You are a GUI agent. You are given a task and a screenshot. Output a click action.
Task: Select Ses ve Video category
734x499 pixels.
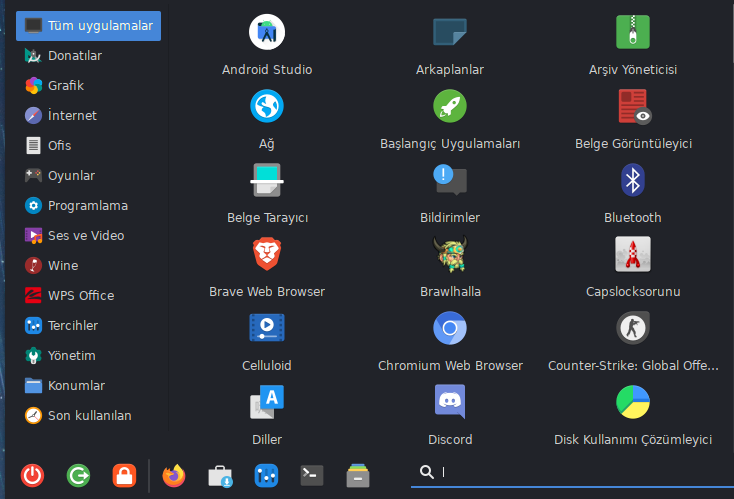click(x=88, y=235)
